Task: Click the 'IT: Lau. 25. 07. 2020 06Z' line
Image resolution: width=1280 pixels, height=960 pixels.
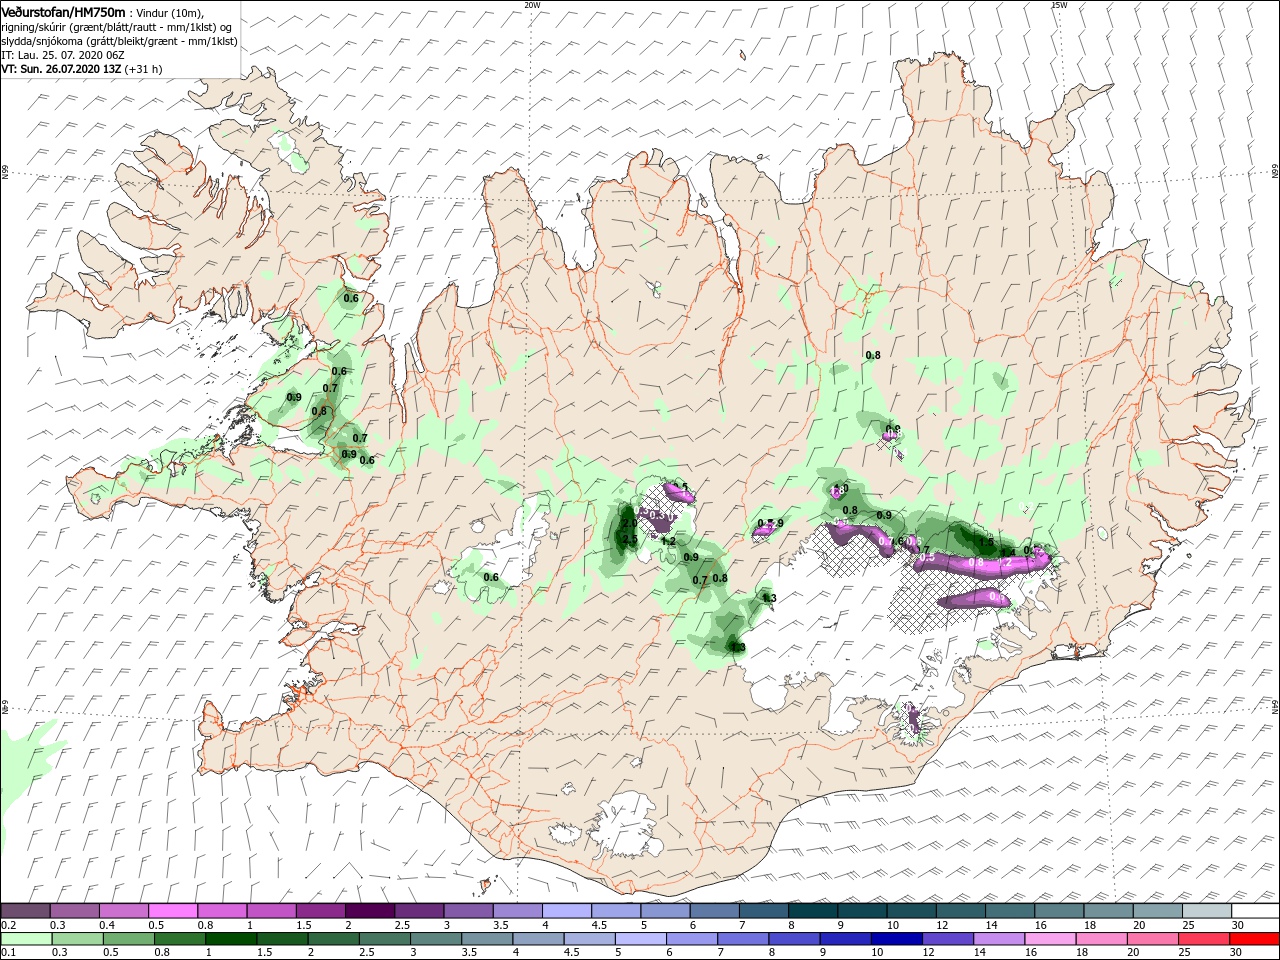Action: 62,55
